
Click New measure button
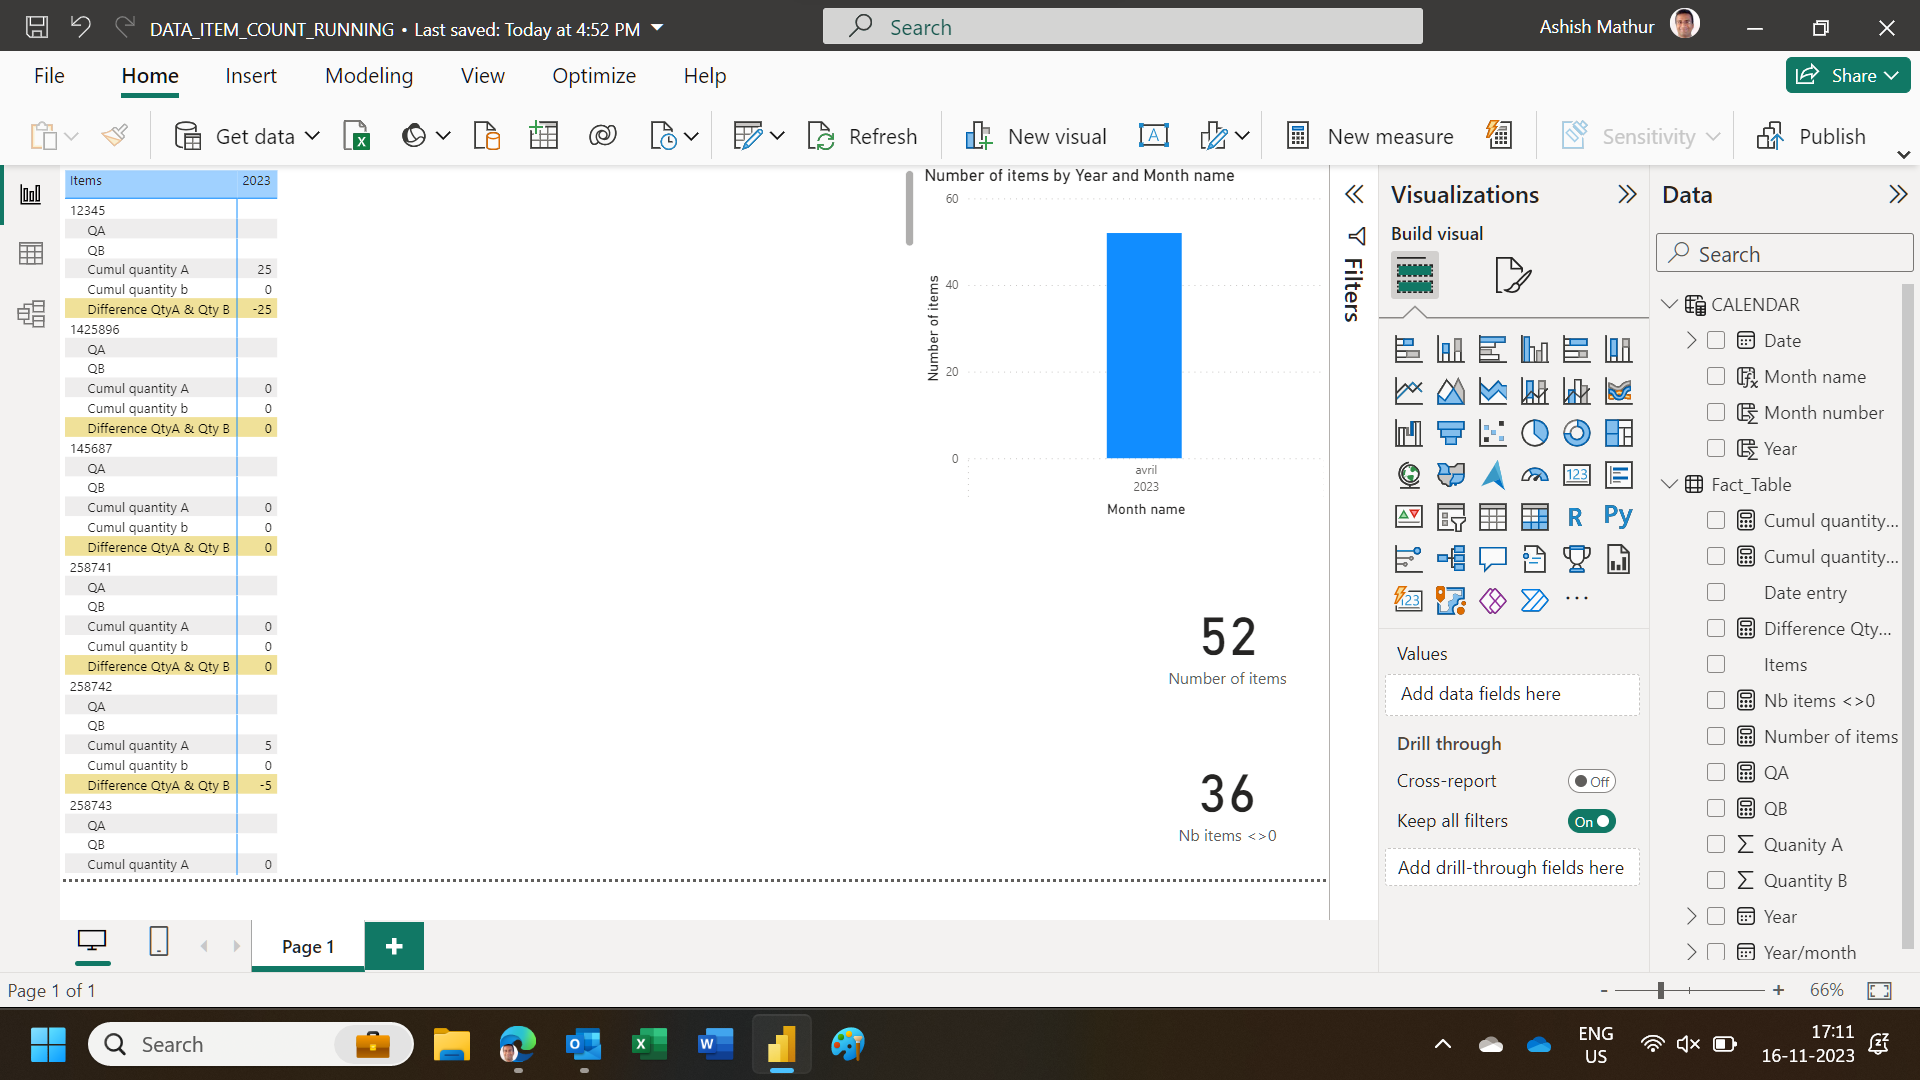[x=1369, y=136]
